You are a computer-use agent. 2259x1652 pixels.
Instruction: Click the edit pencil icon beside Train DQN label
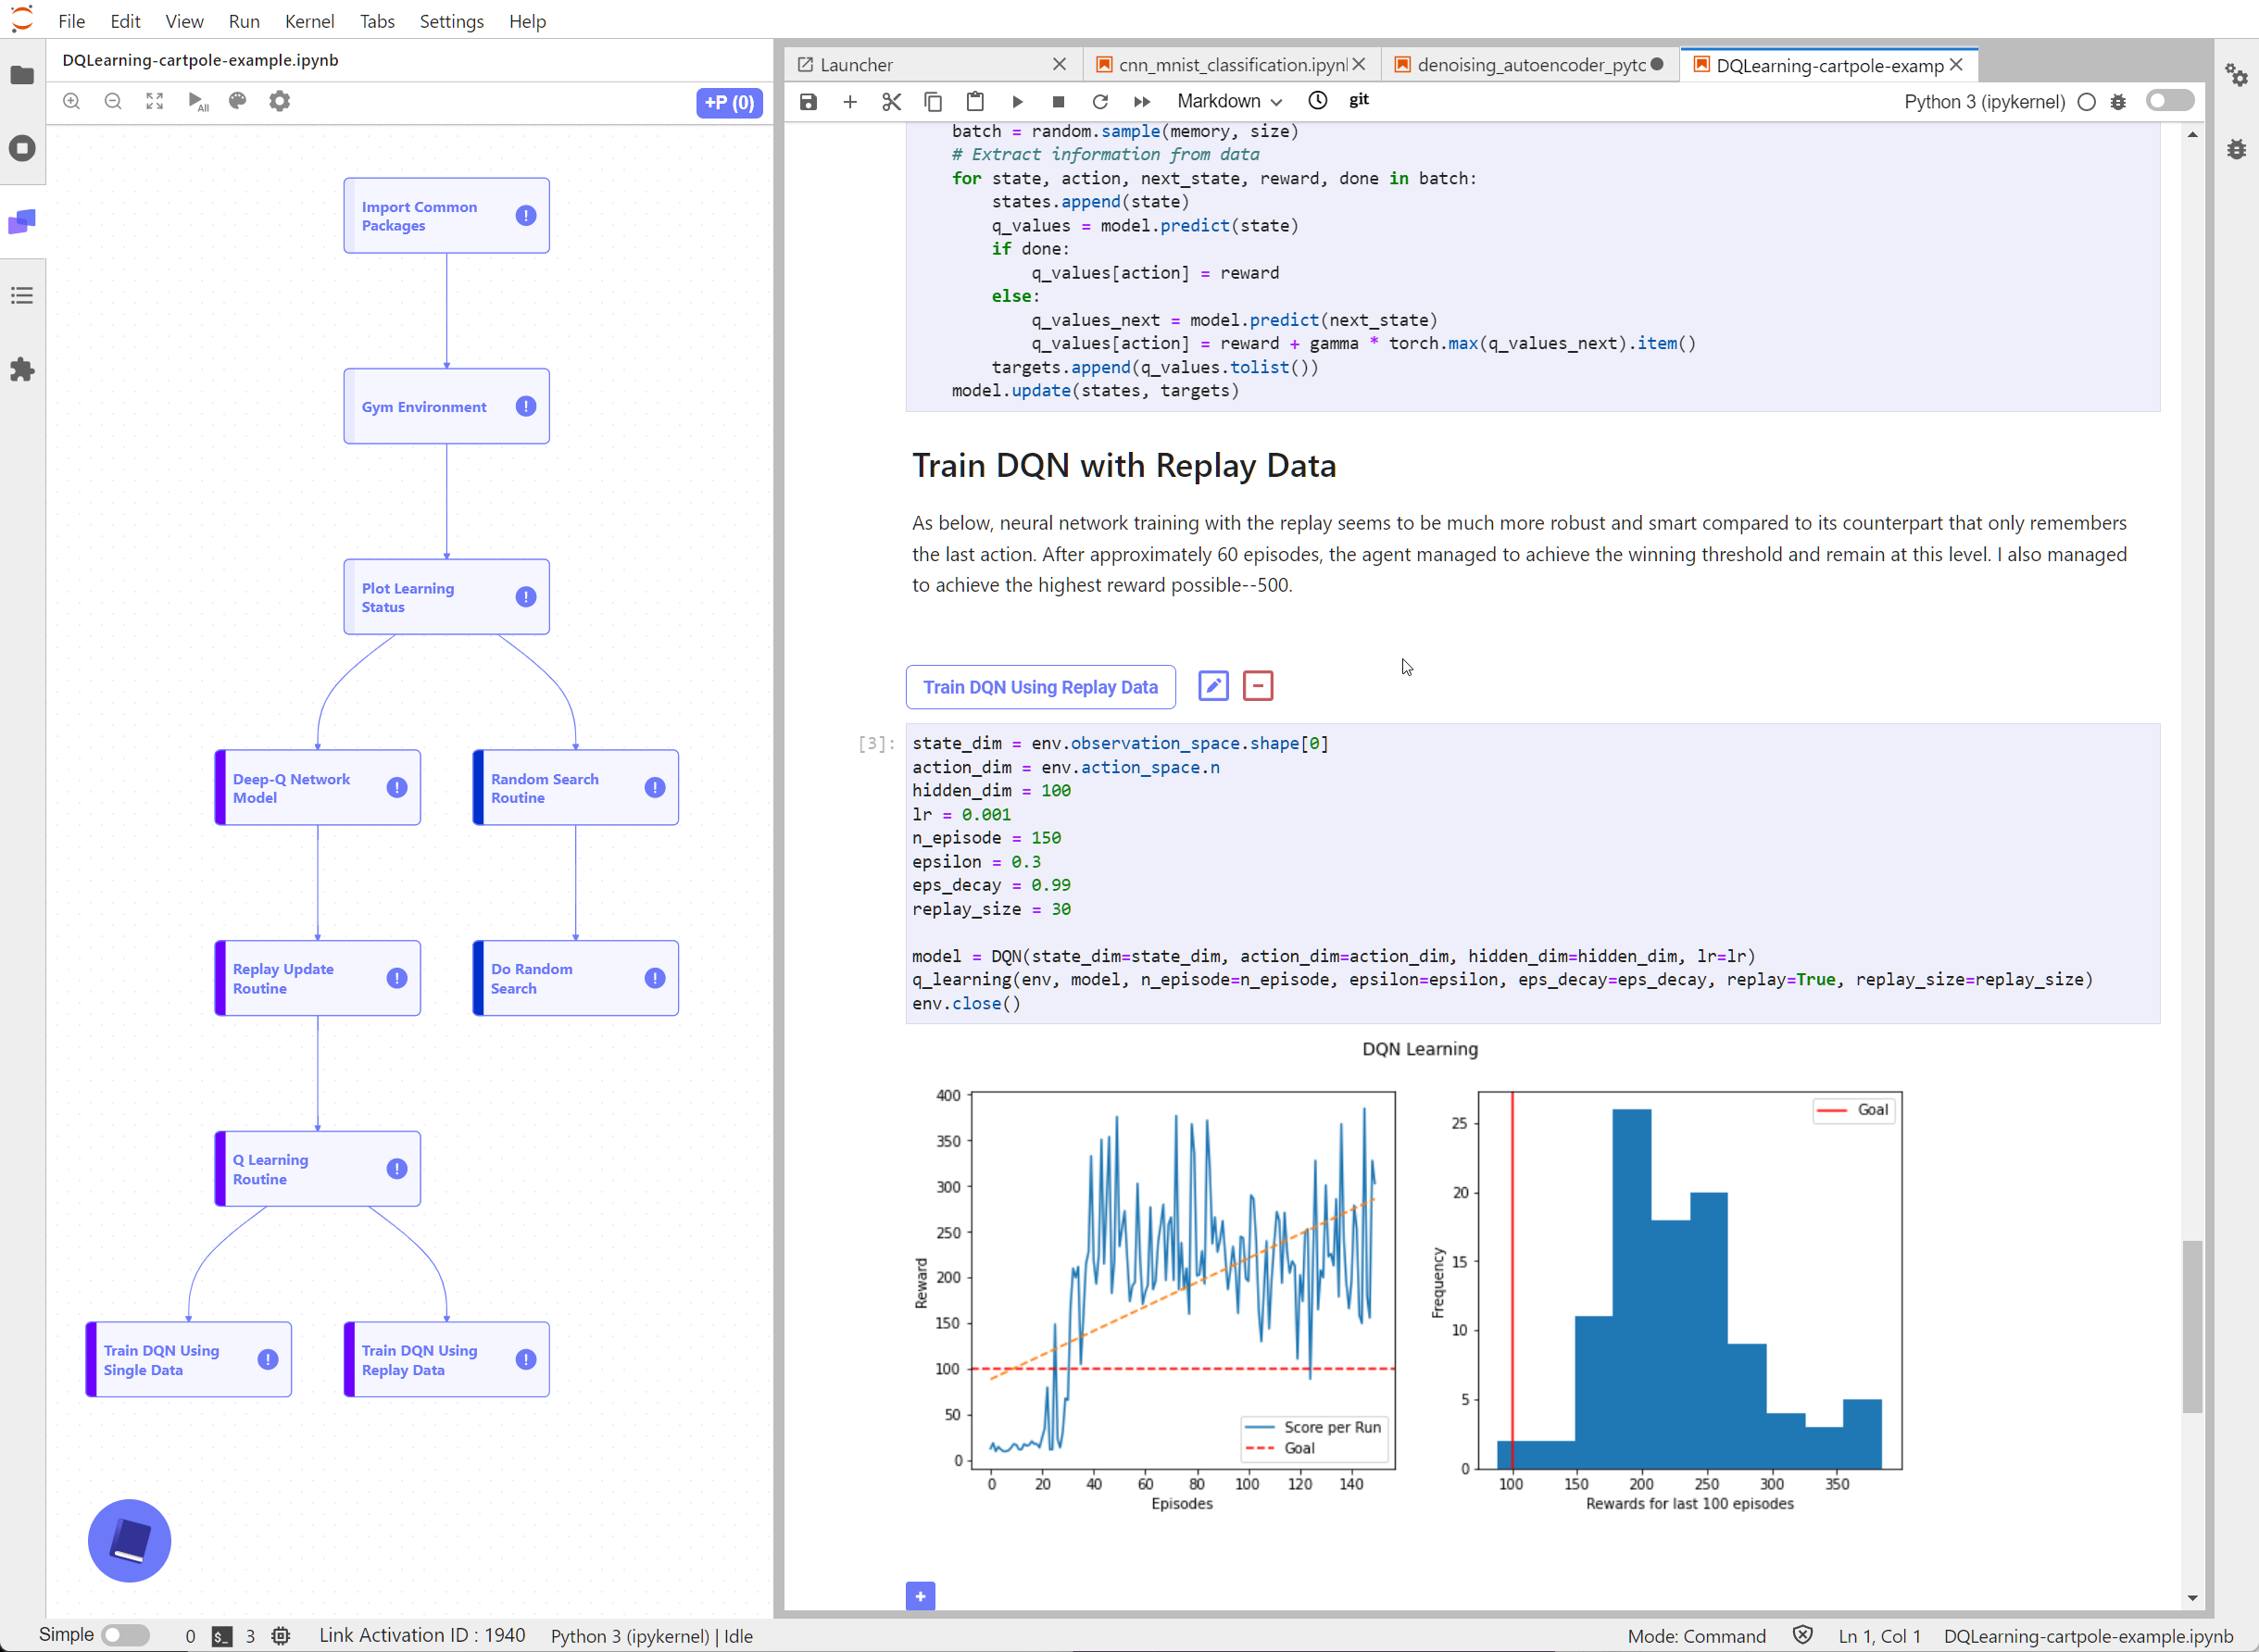coord(1213,686)
